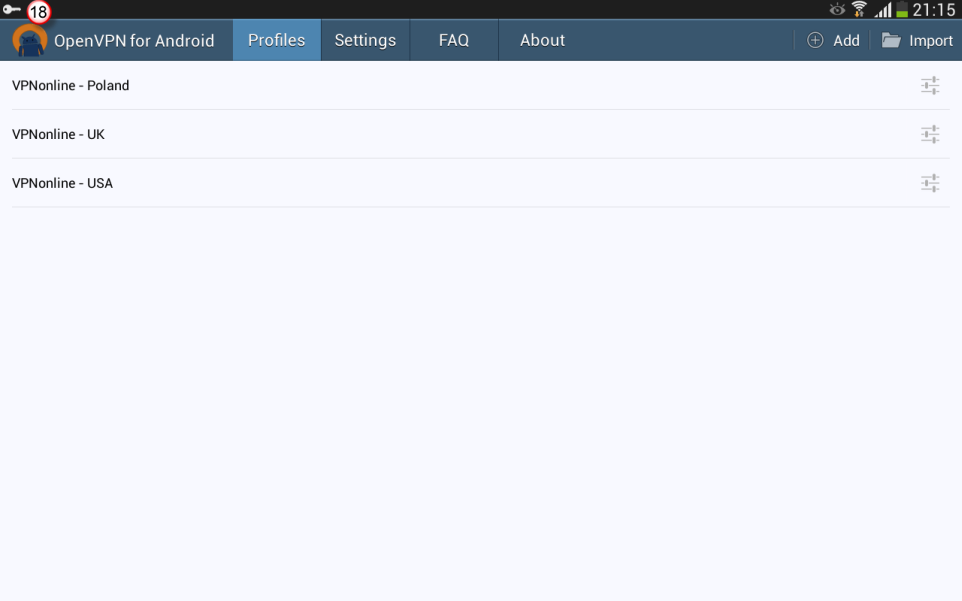
Task: Tap the 21:15 clock
Action: pyautogui.click(x=933, y=10)
